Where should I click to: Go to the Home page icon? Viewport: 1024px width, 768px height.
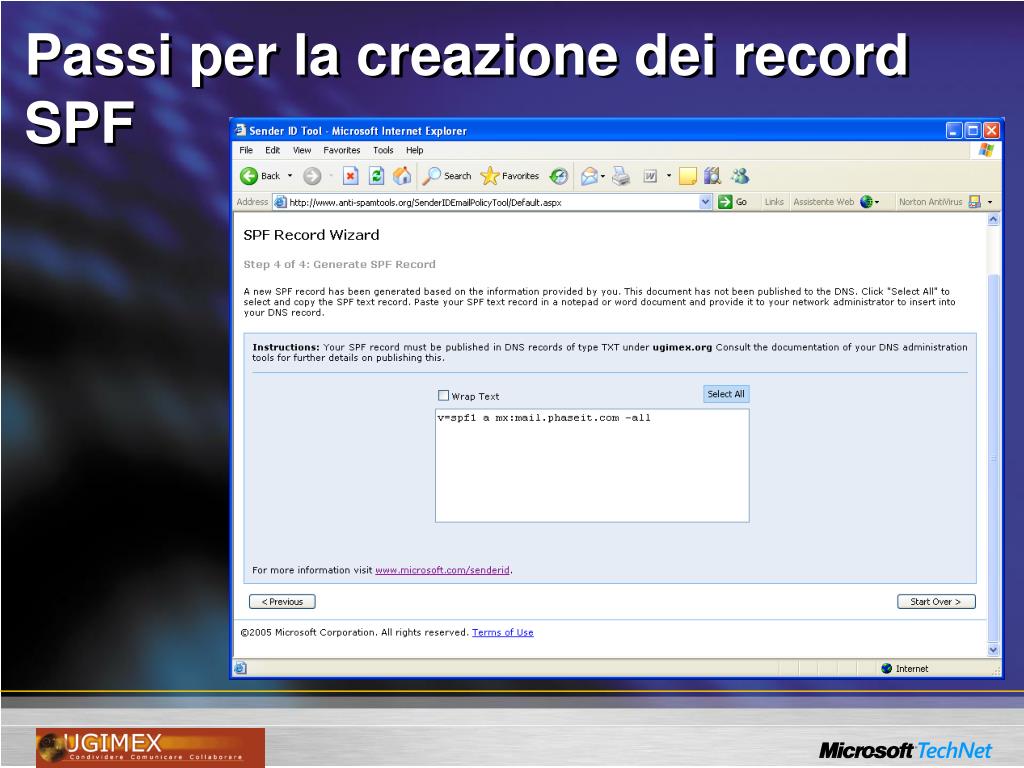point(402,176)
